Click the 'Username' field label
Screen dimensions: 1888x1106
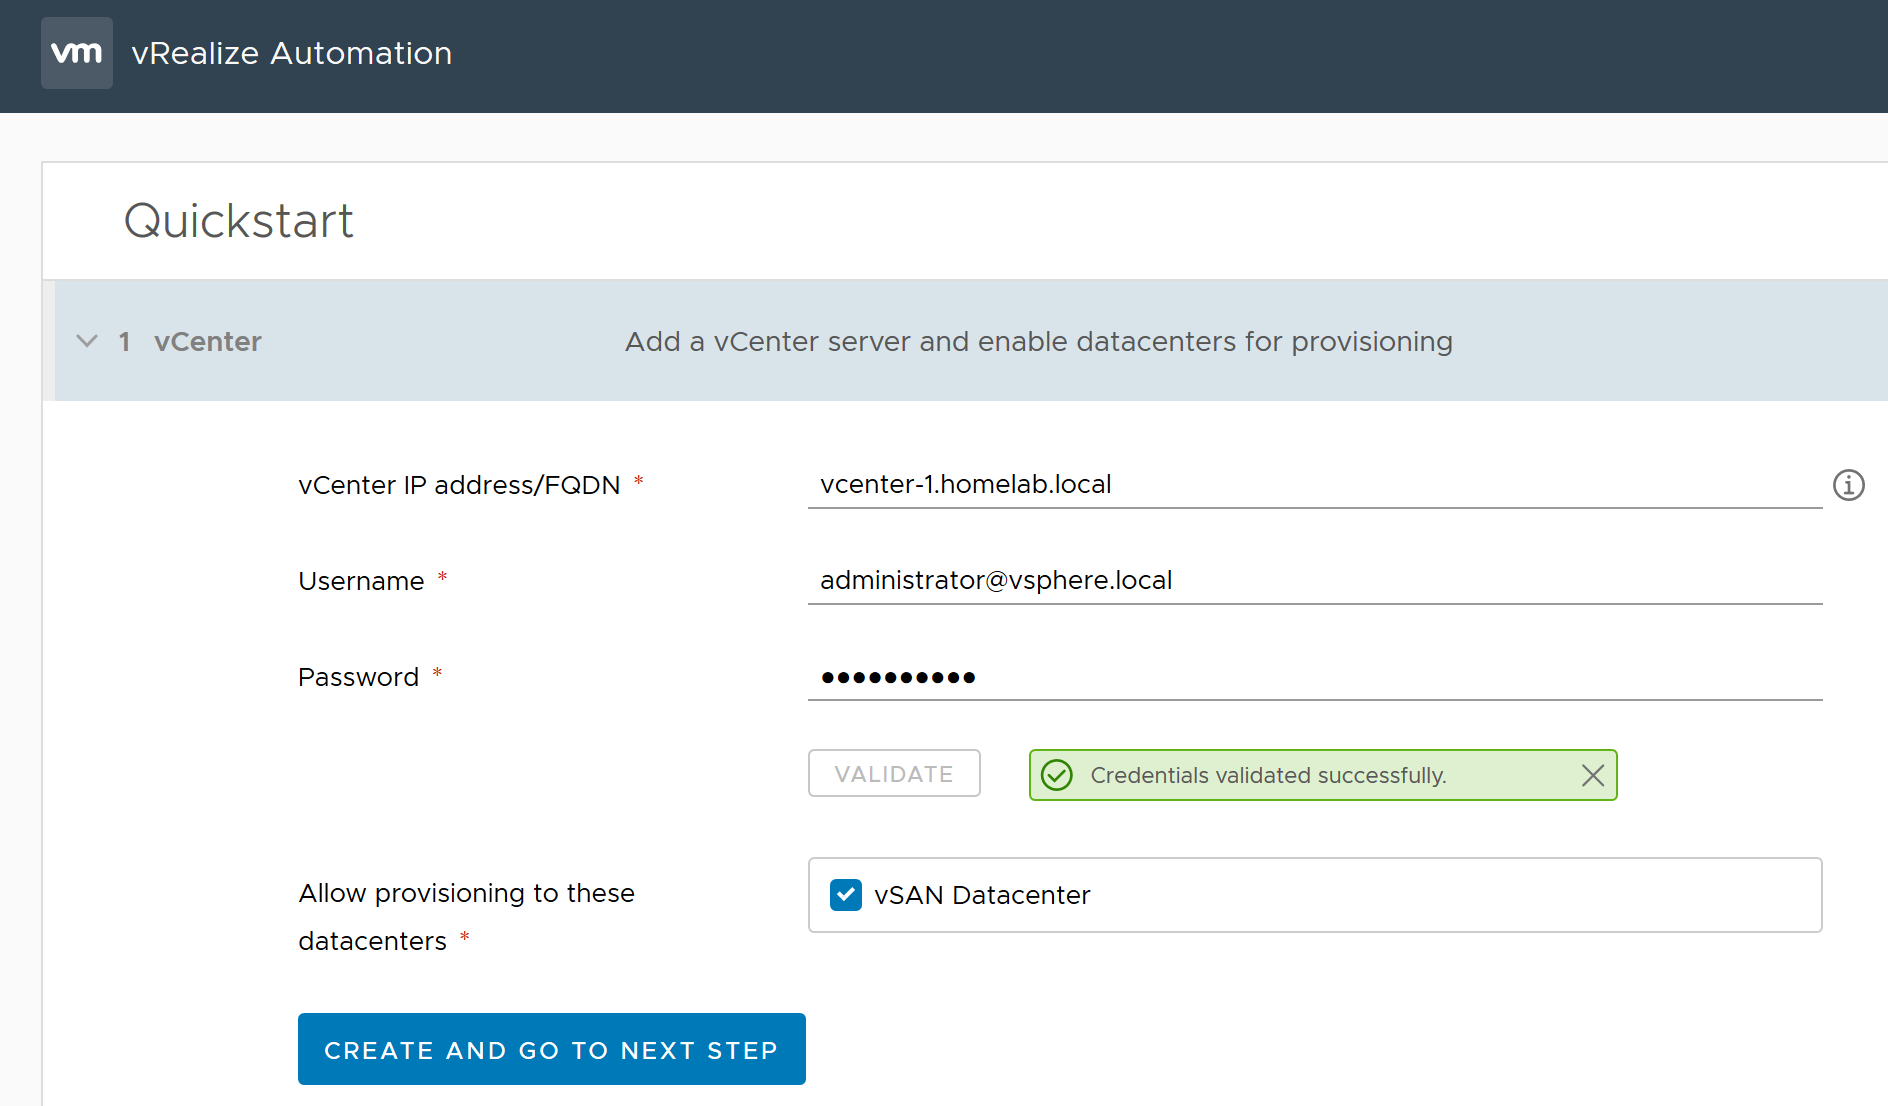(x=361, y=581)
